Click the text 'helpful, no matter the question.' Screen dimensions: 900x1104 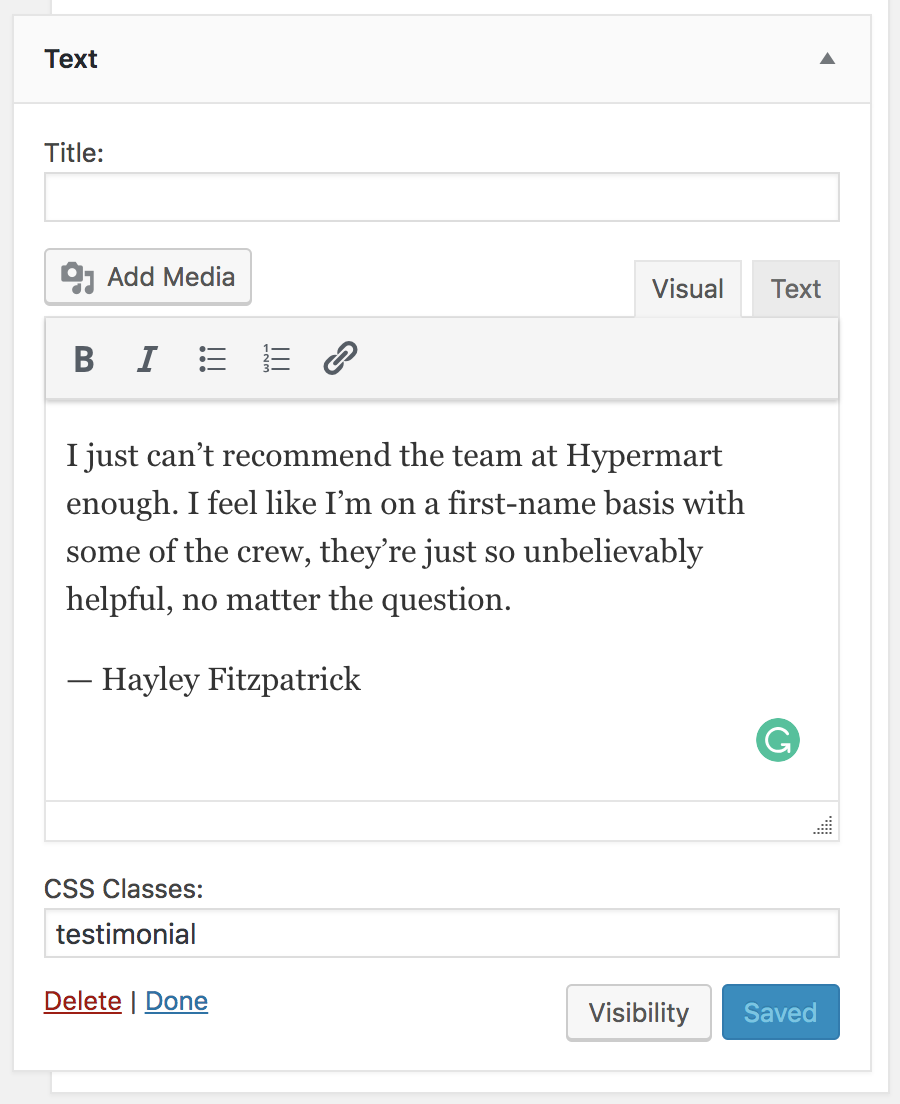coord(289,600)
